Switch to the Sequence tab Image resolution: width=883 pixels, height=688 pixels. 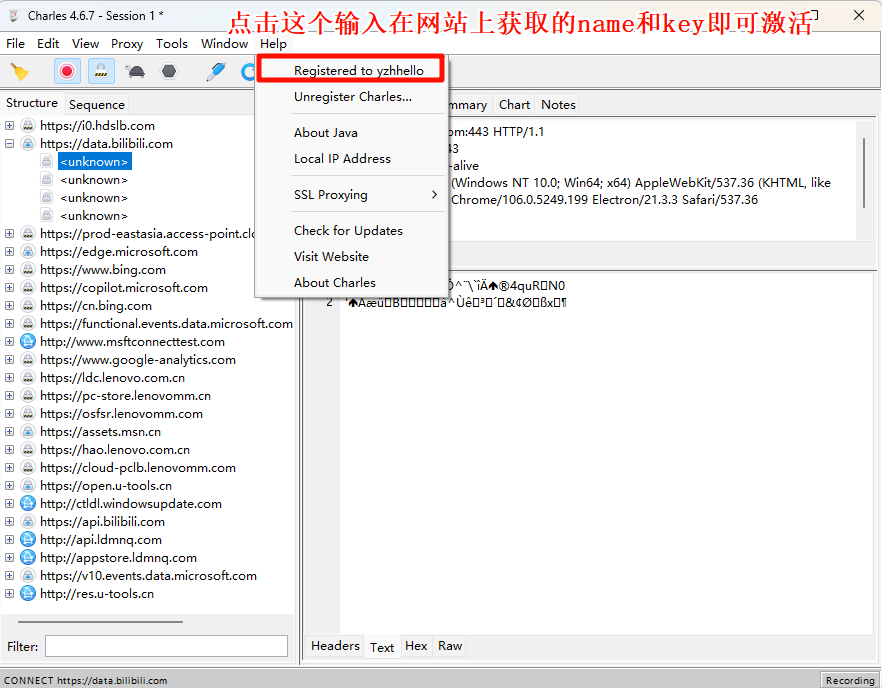[x=97, y=104]
